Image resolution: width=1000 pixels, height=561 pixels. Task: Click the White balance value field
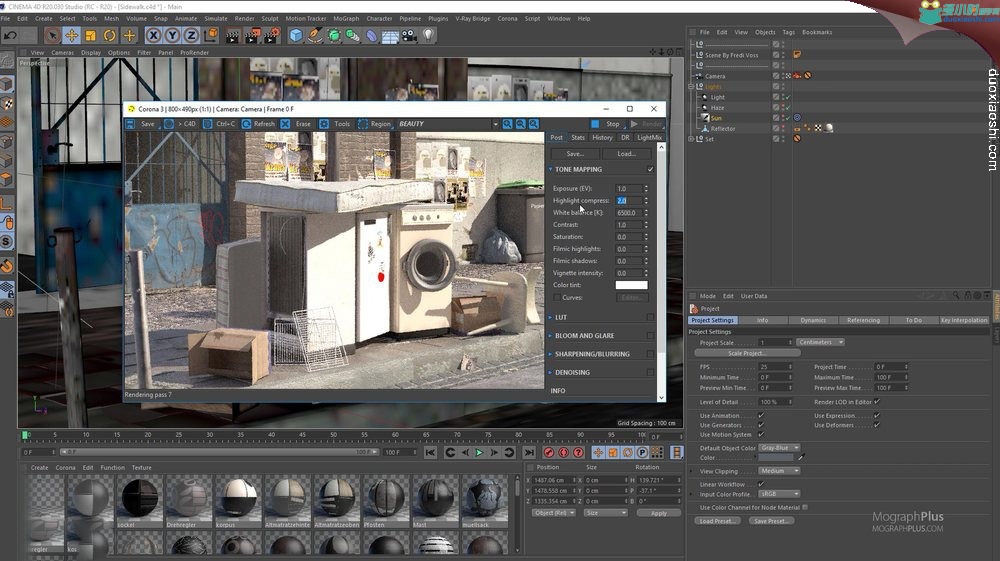[x=628, y=213]
